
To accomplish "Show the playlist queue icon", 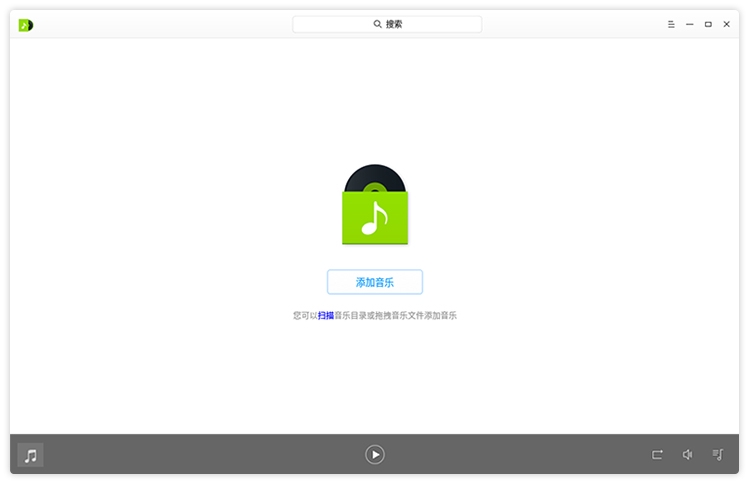I will click(x=718, y=454).
